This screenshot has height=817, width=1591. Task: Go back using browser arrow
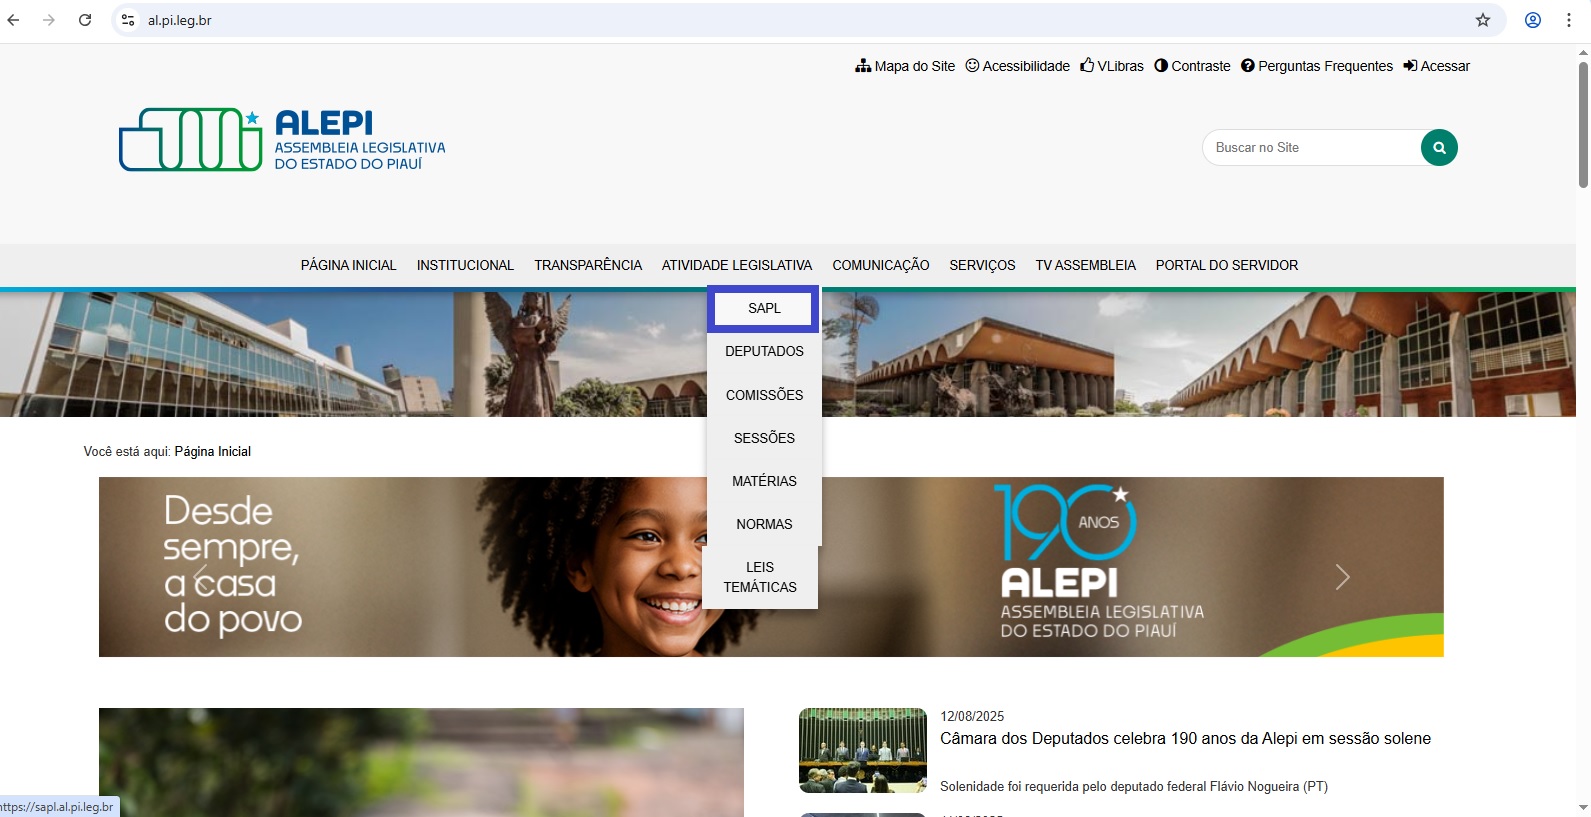[x=14, y=20]
